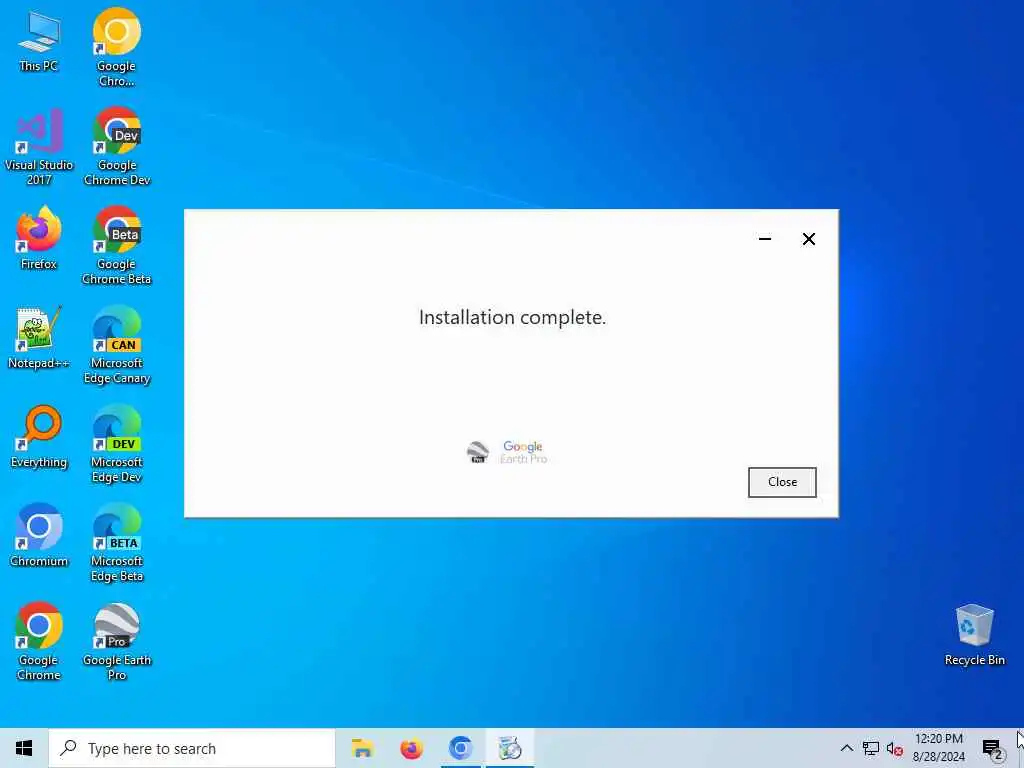Select the Recycle Bin icon
The height and width of the screenshot is (768, 1024).
pos(974,635)
